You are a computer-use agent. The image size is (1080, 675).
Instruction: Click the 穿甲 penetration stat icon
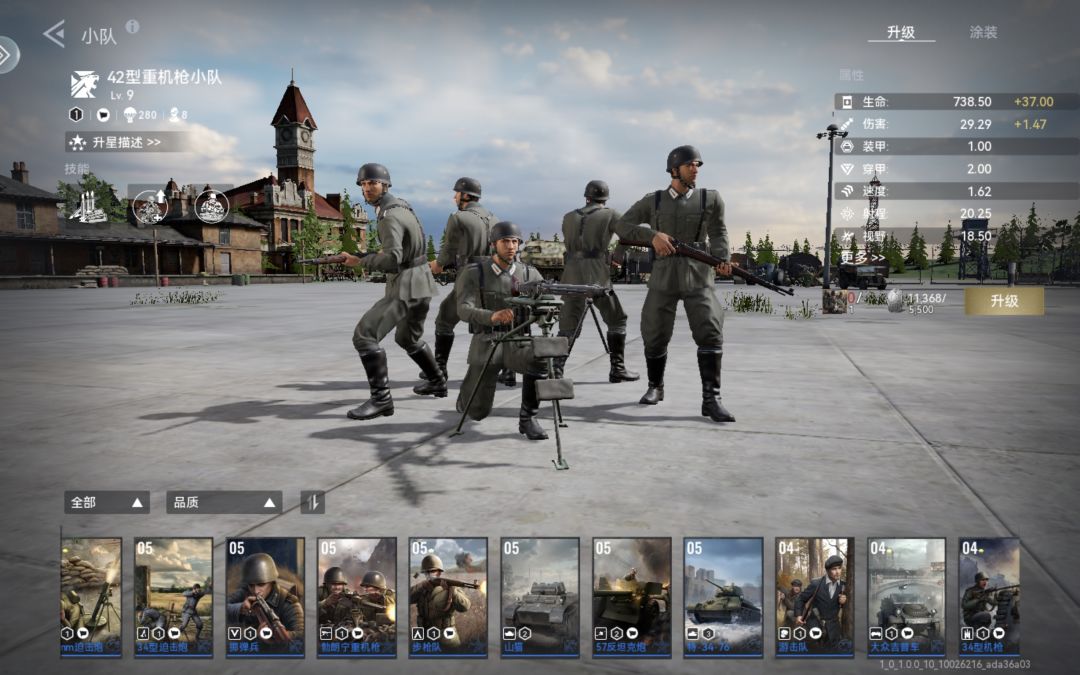click(x=847, y=169)
